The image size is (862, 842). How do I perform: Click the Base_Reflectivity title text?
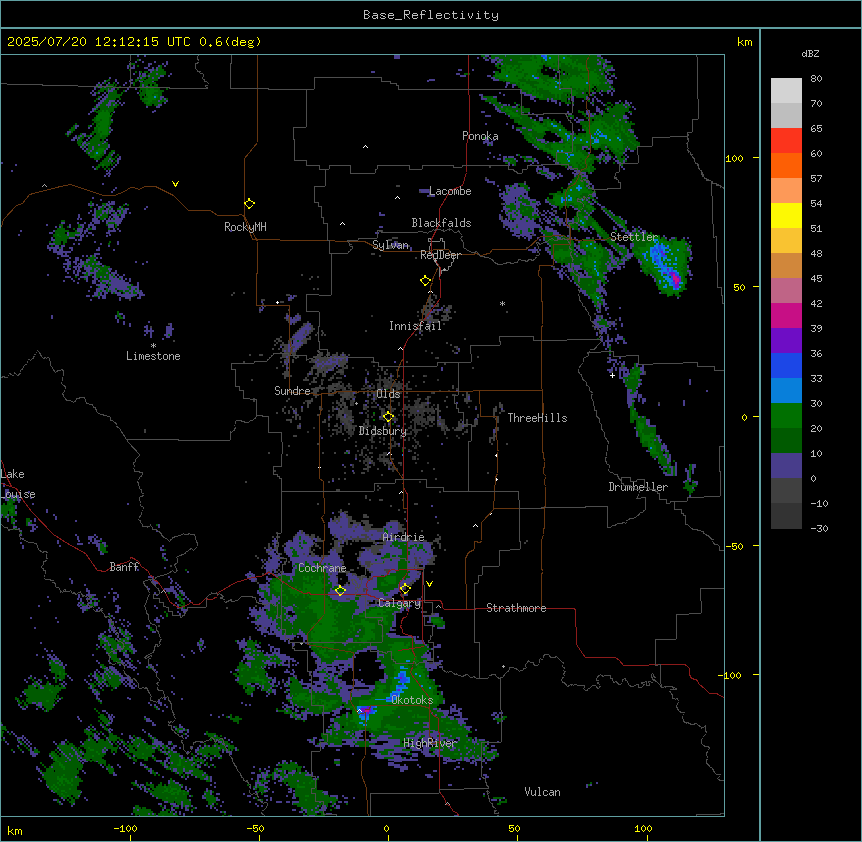tap(431, 15)
